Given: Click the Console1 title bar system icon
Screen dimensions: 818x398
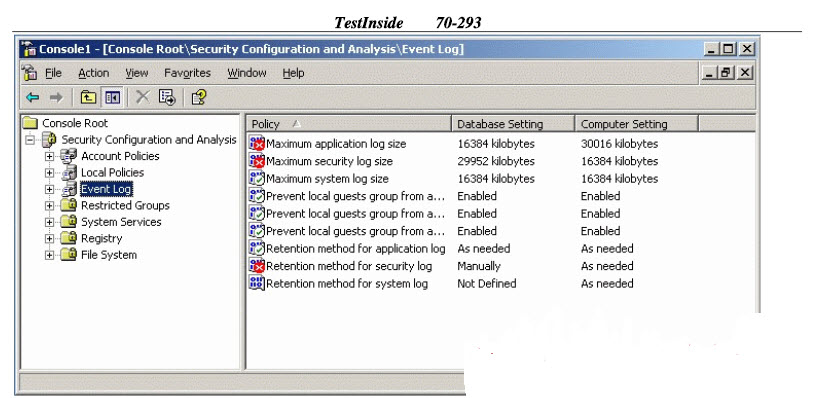Looking at the screenshot, I should (30, 50).
